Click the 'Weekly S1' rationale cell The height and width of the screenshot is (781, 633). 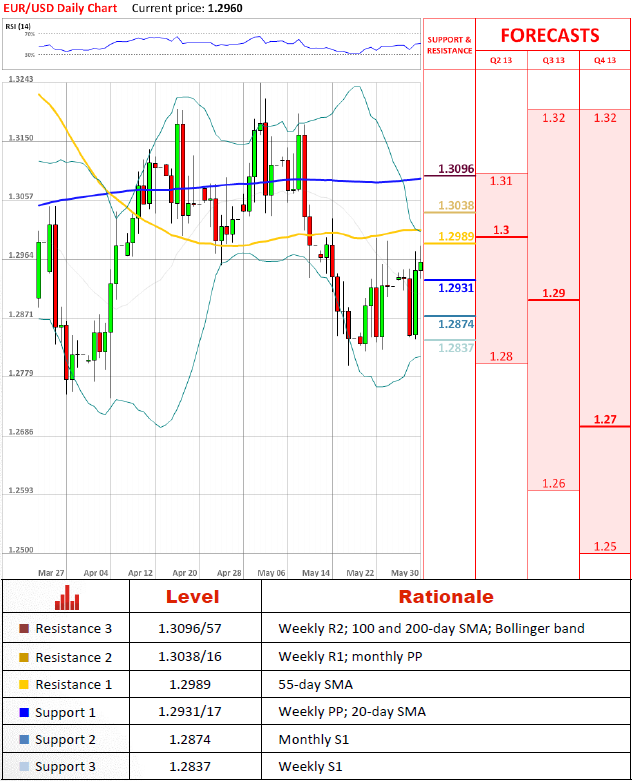tap(310, 766)
